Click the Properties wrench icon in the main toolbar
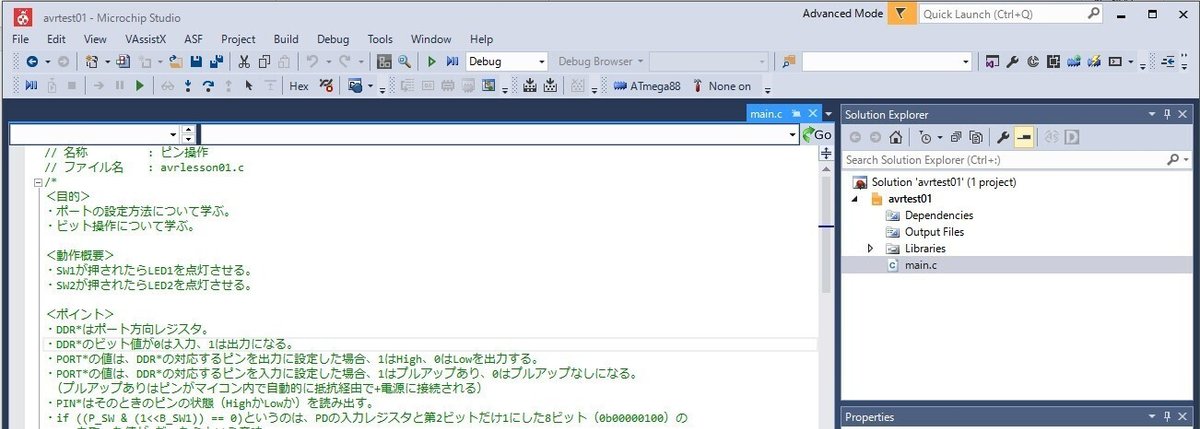Viewport: 1200px width, 429px height. [x=1012, y=61]
